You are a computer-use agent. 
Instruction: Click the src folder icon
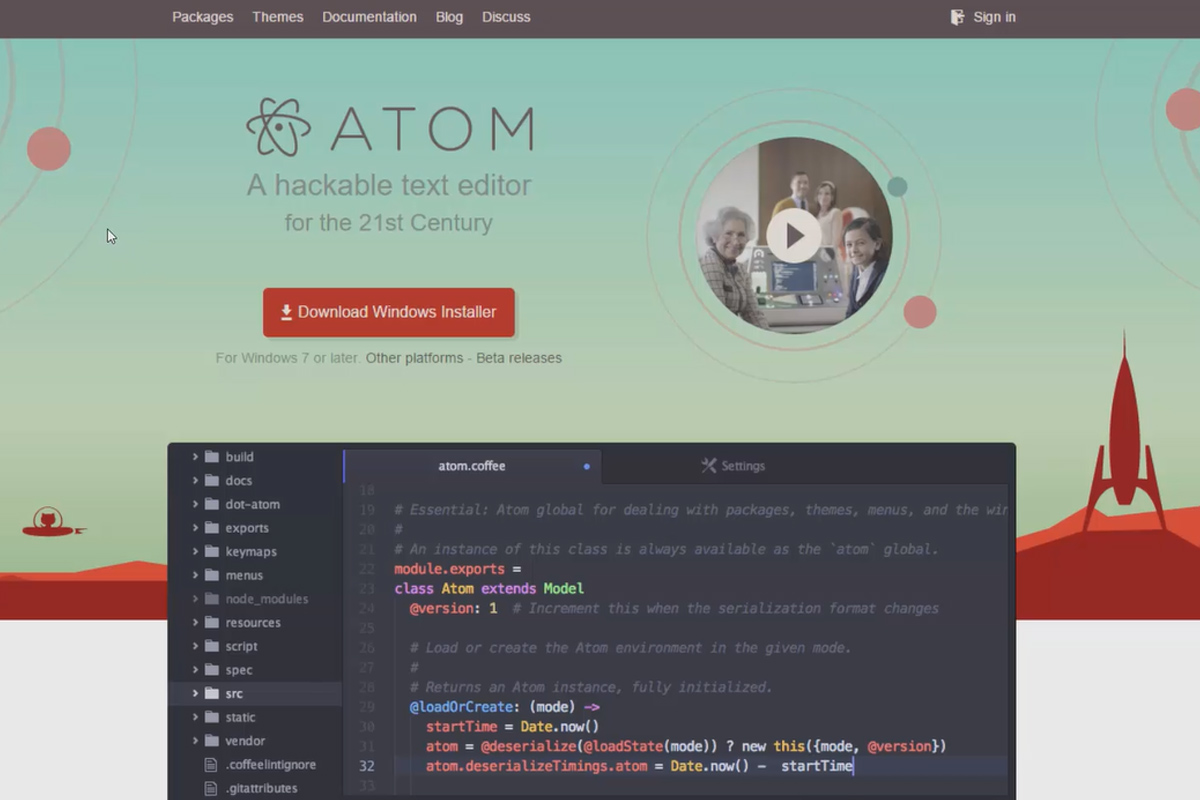point(211,693)
